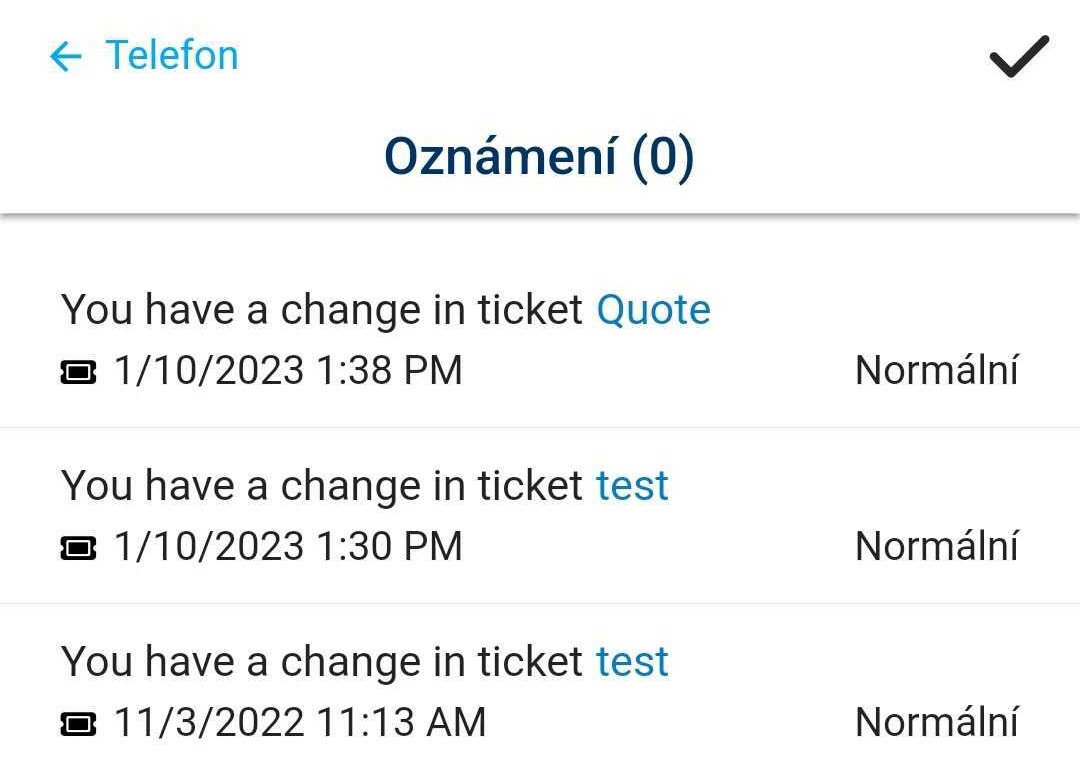
Task: Open the second notification's message text
Action: pos(320,486)
